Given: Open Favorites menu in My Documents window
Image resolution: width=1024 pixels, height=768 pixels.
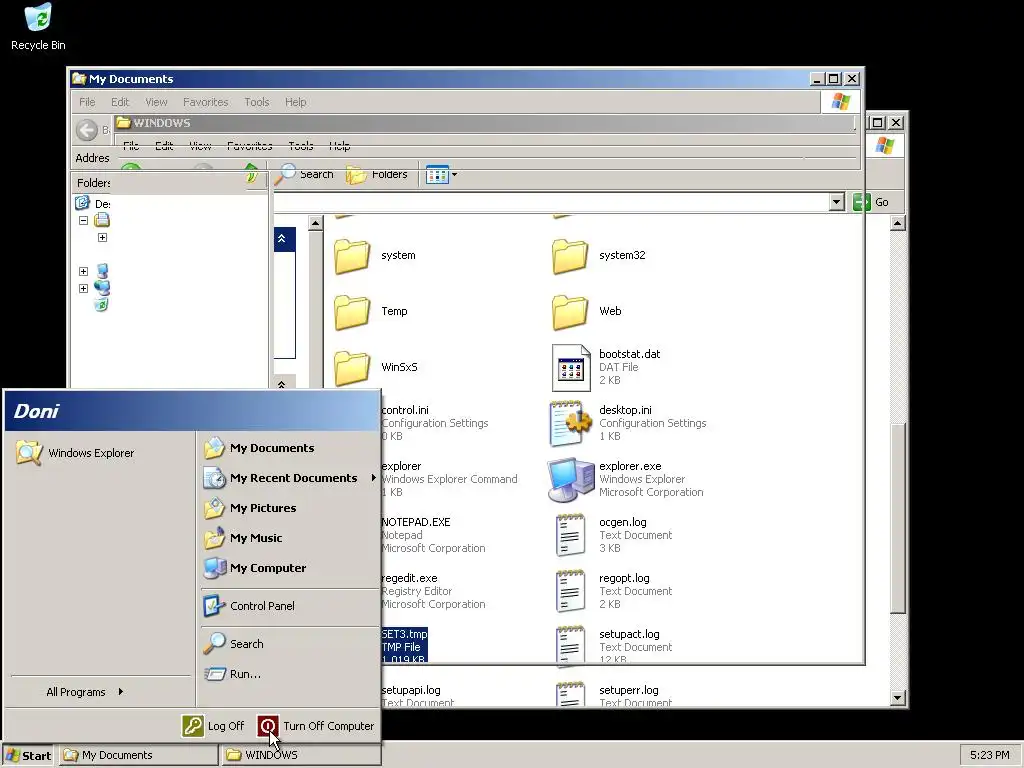Looking at the screenshot, I should 206,102.
